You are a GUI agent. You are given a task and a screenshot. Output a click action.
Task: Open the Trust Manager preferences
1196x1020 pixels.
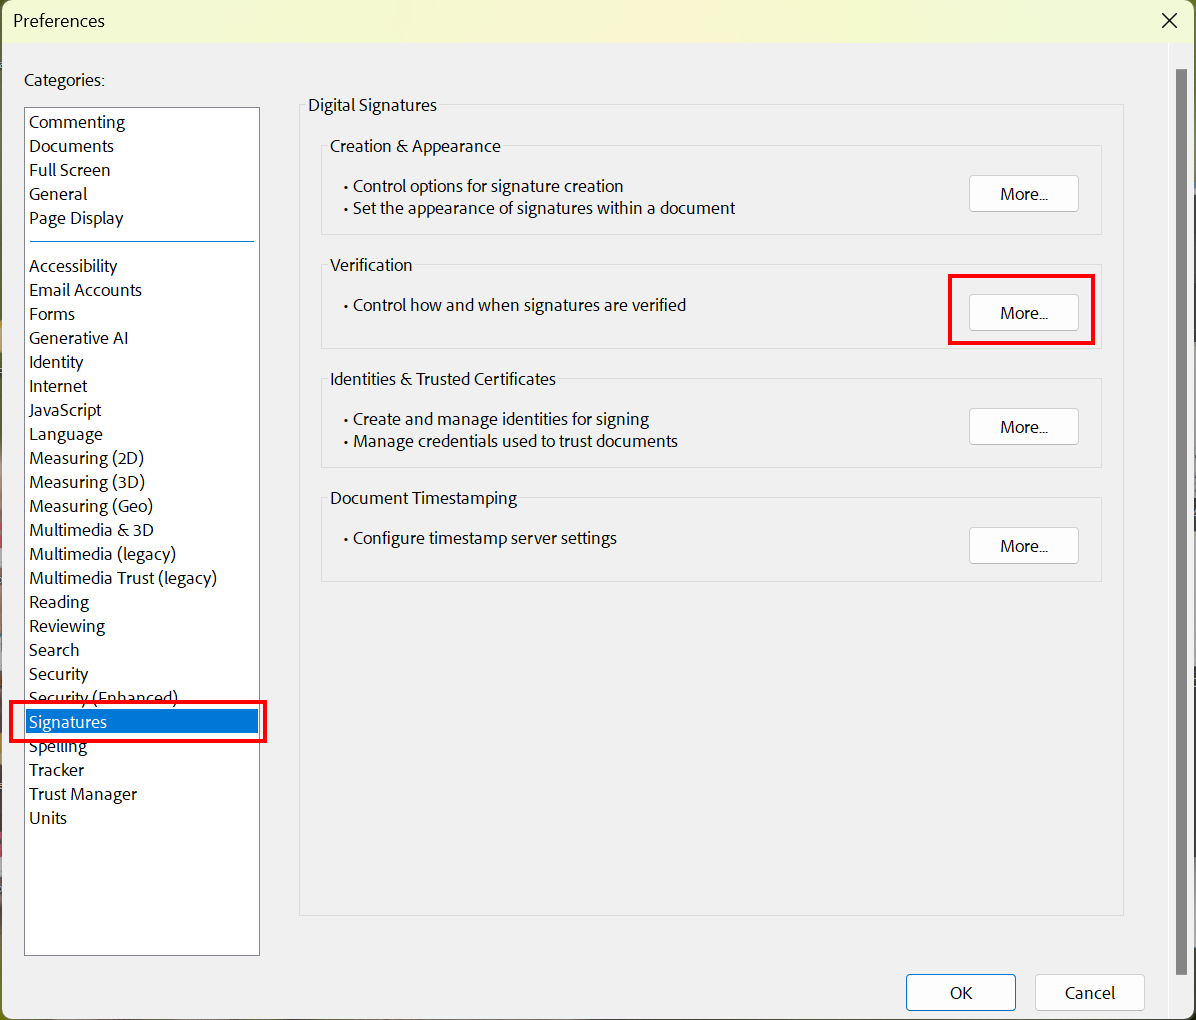tap(83, 793)
